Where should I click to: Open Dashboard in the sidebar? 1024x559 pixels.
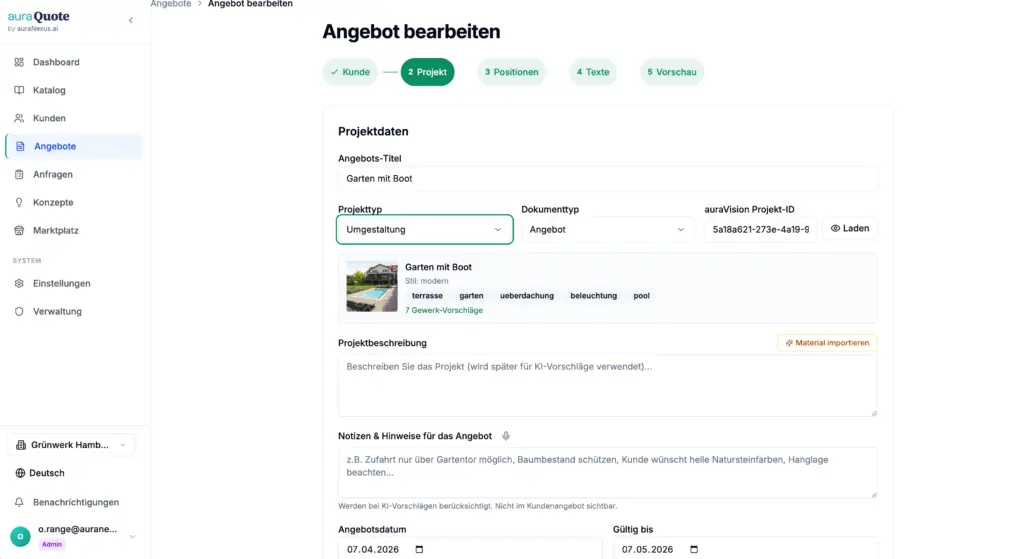(73, 62)
